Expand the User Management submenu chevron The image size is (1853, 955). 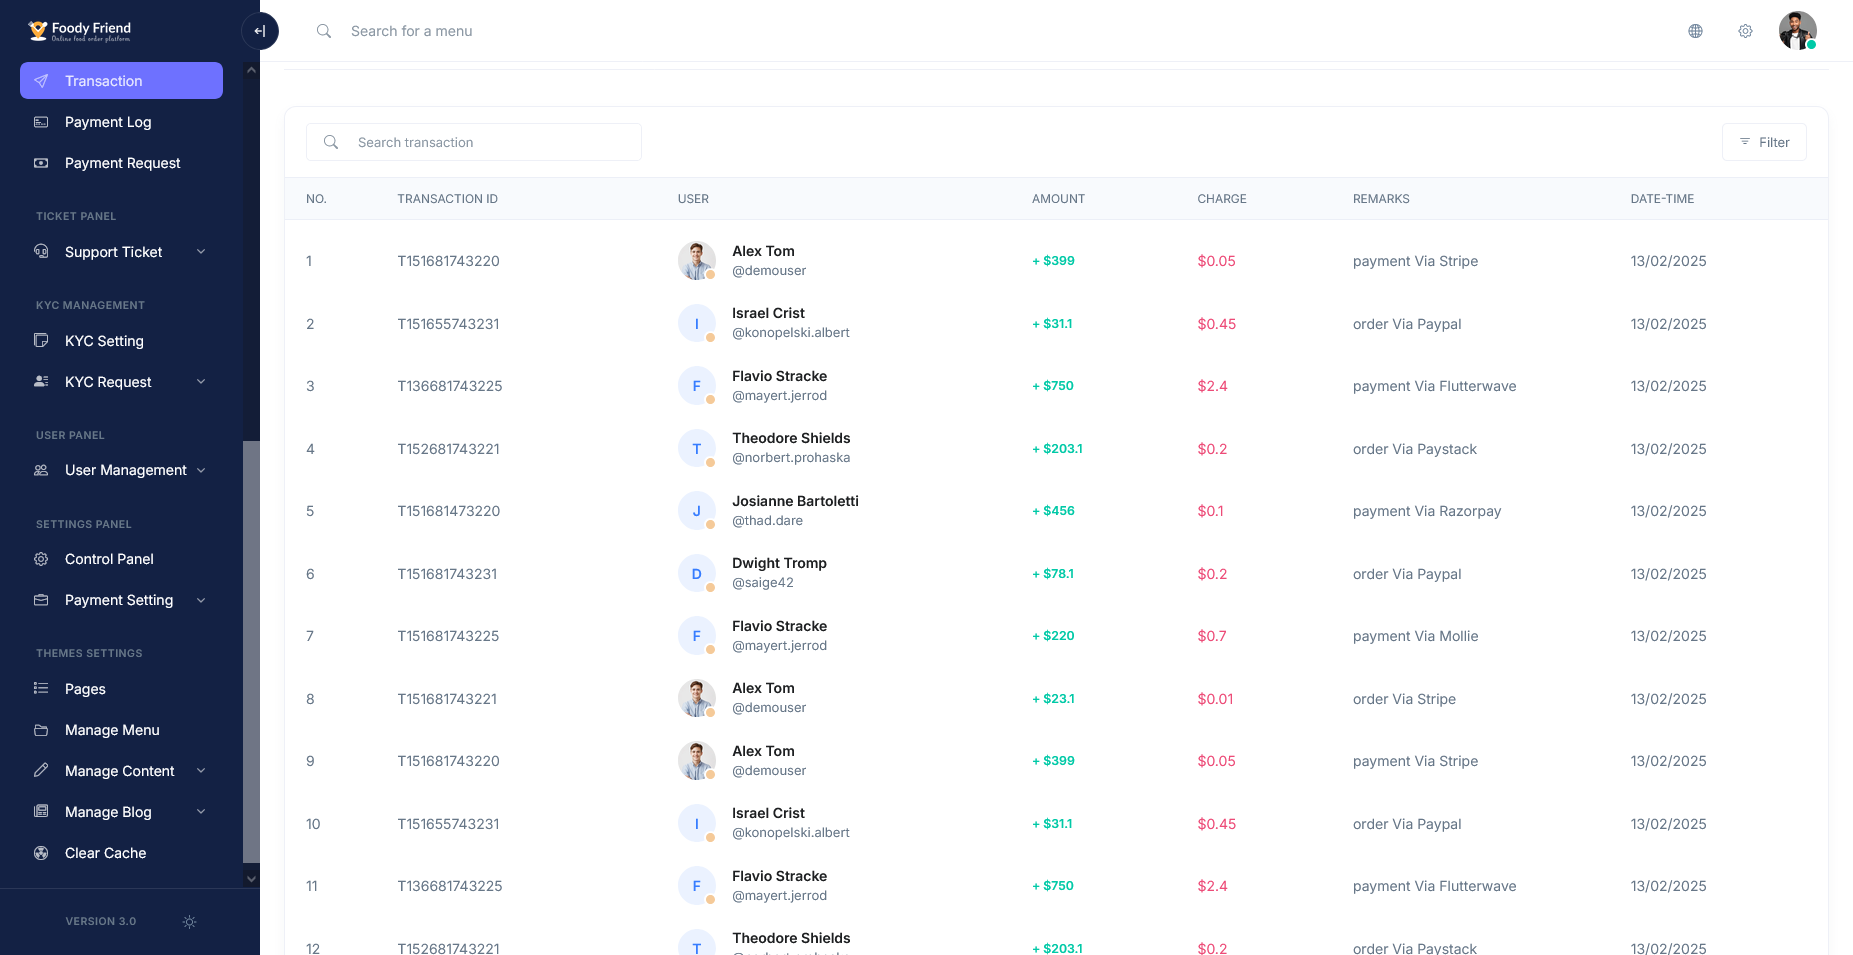coord(201,470)
